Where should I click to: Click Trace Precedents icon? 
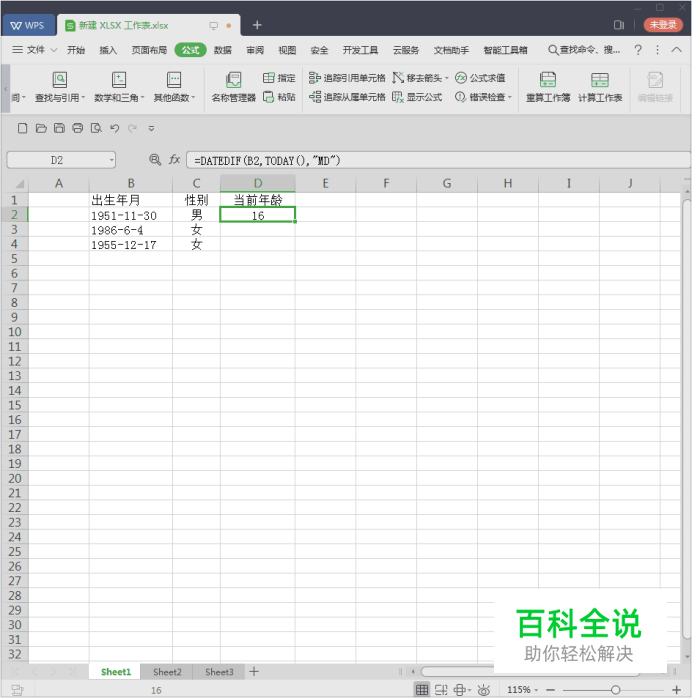(x=314, y=78)
